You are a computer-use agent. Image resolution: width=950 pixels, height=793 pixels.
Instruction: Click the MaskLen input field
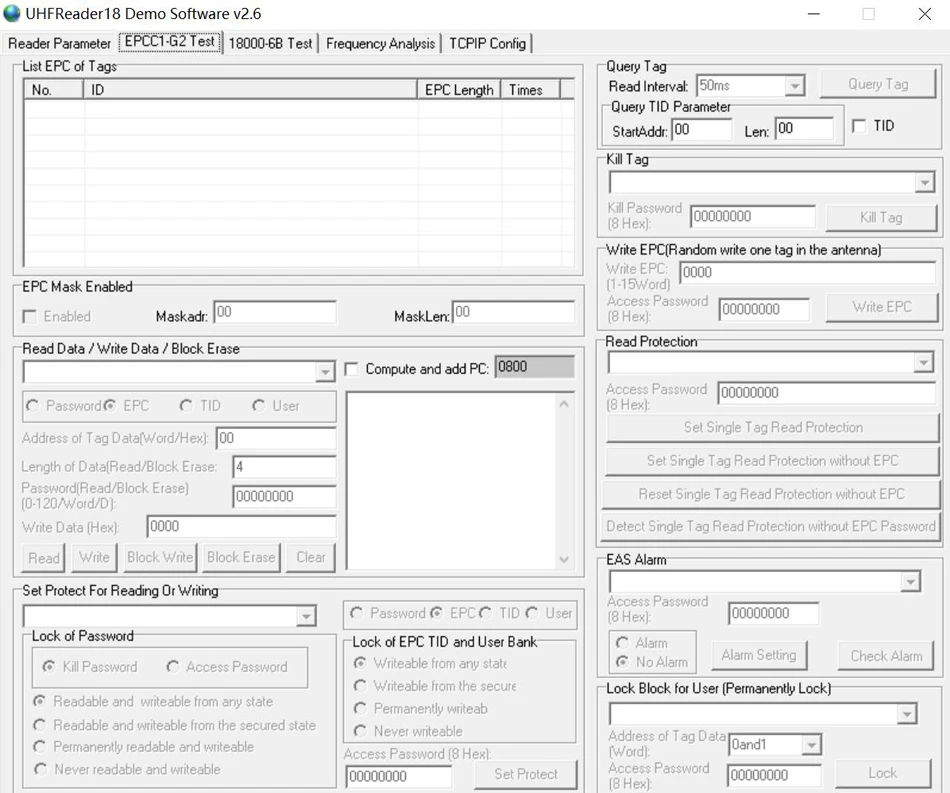pos(513,313)
